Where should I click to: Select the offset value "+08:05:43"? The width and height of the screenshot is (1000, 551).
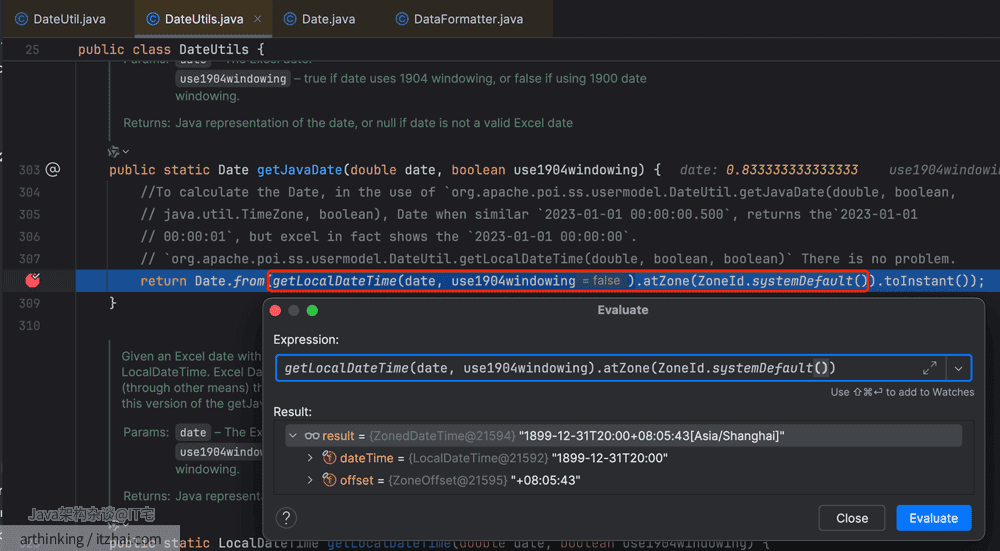click(x=545, y=480)
